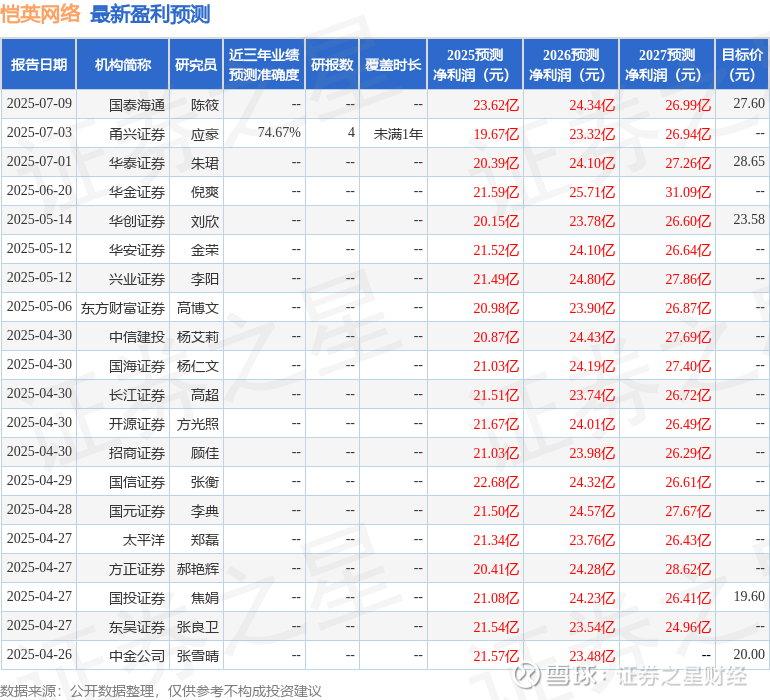Select the 东方财富证券 institution cell
The height and width of the screenshot is (700, 770).
click(123, 308)
